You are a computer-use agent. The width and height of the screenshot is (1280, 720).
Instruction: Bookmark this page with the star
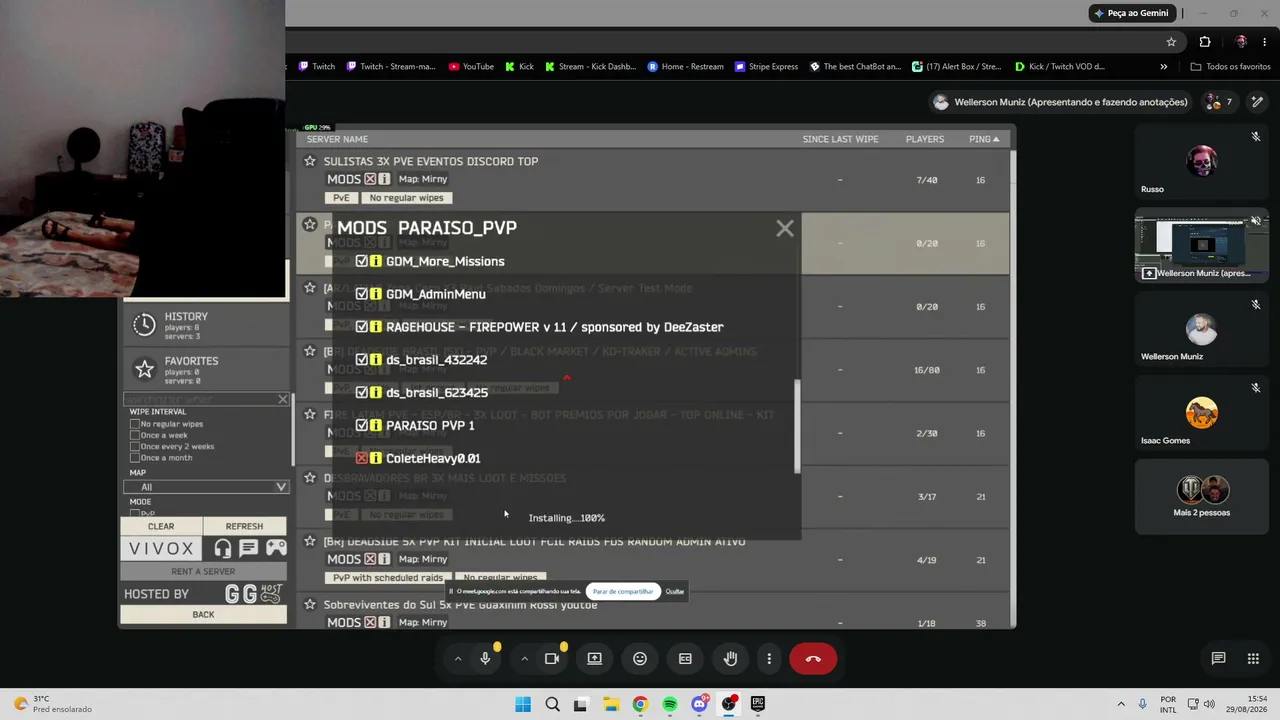click(x=1171, y=42)
